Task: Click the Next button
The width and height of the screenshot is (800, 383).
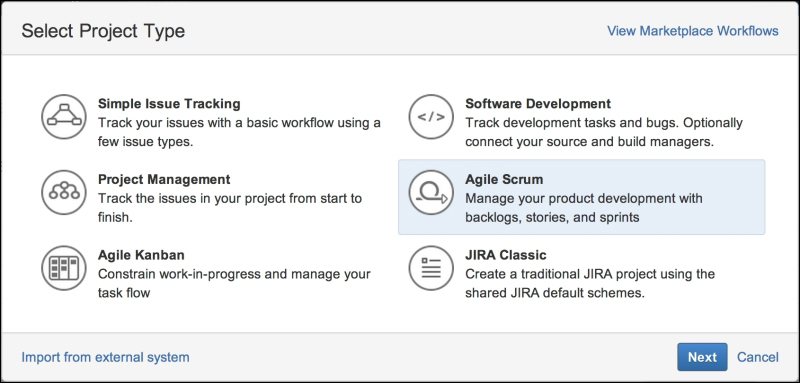Action: 702,357
